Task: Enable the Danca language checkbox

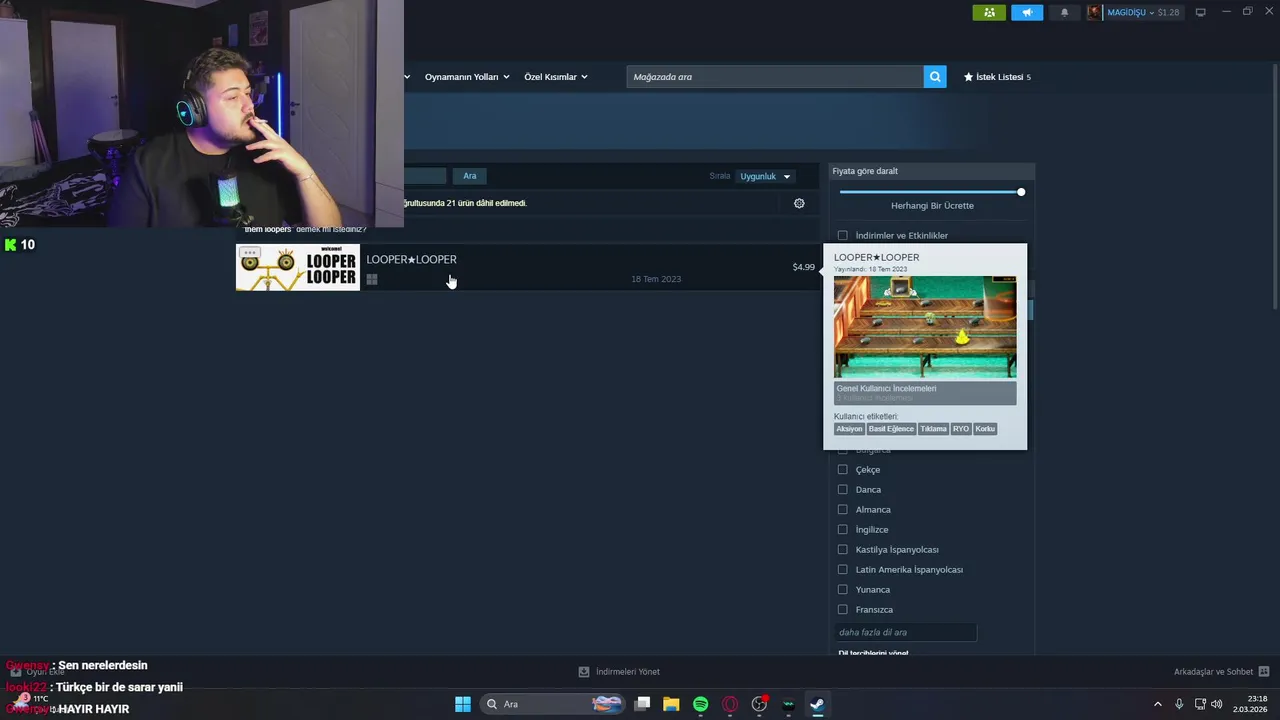Action: 842,490
